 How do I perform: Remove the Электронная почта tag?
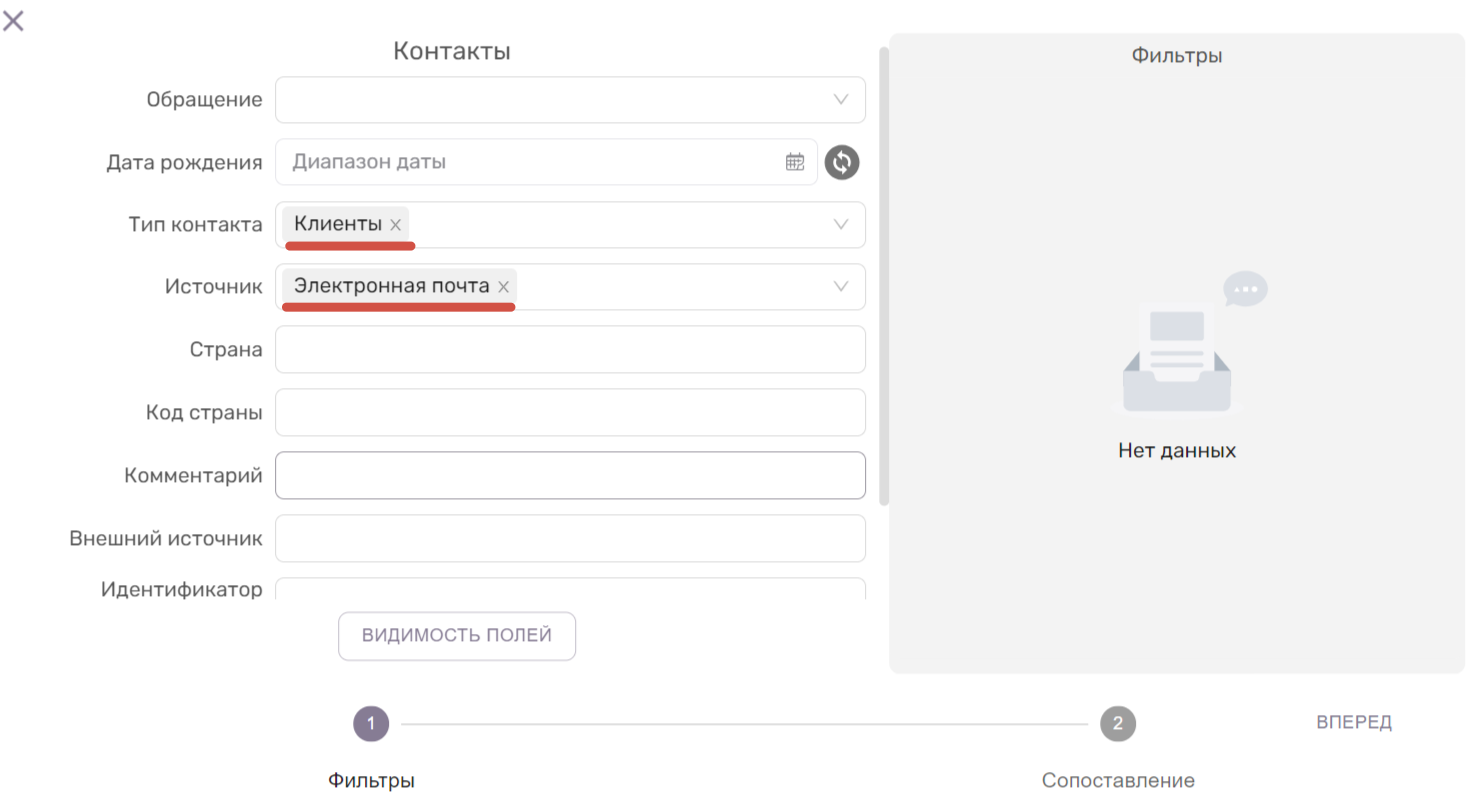504,287
